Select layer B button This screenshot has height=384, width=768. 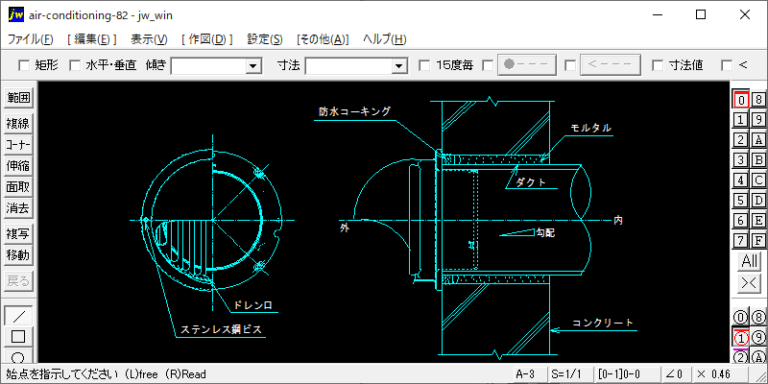pyautogui.click(x=758, y=160)
